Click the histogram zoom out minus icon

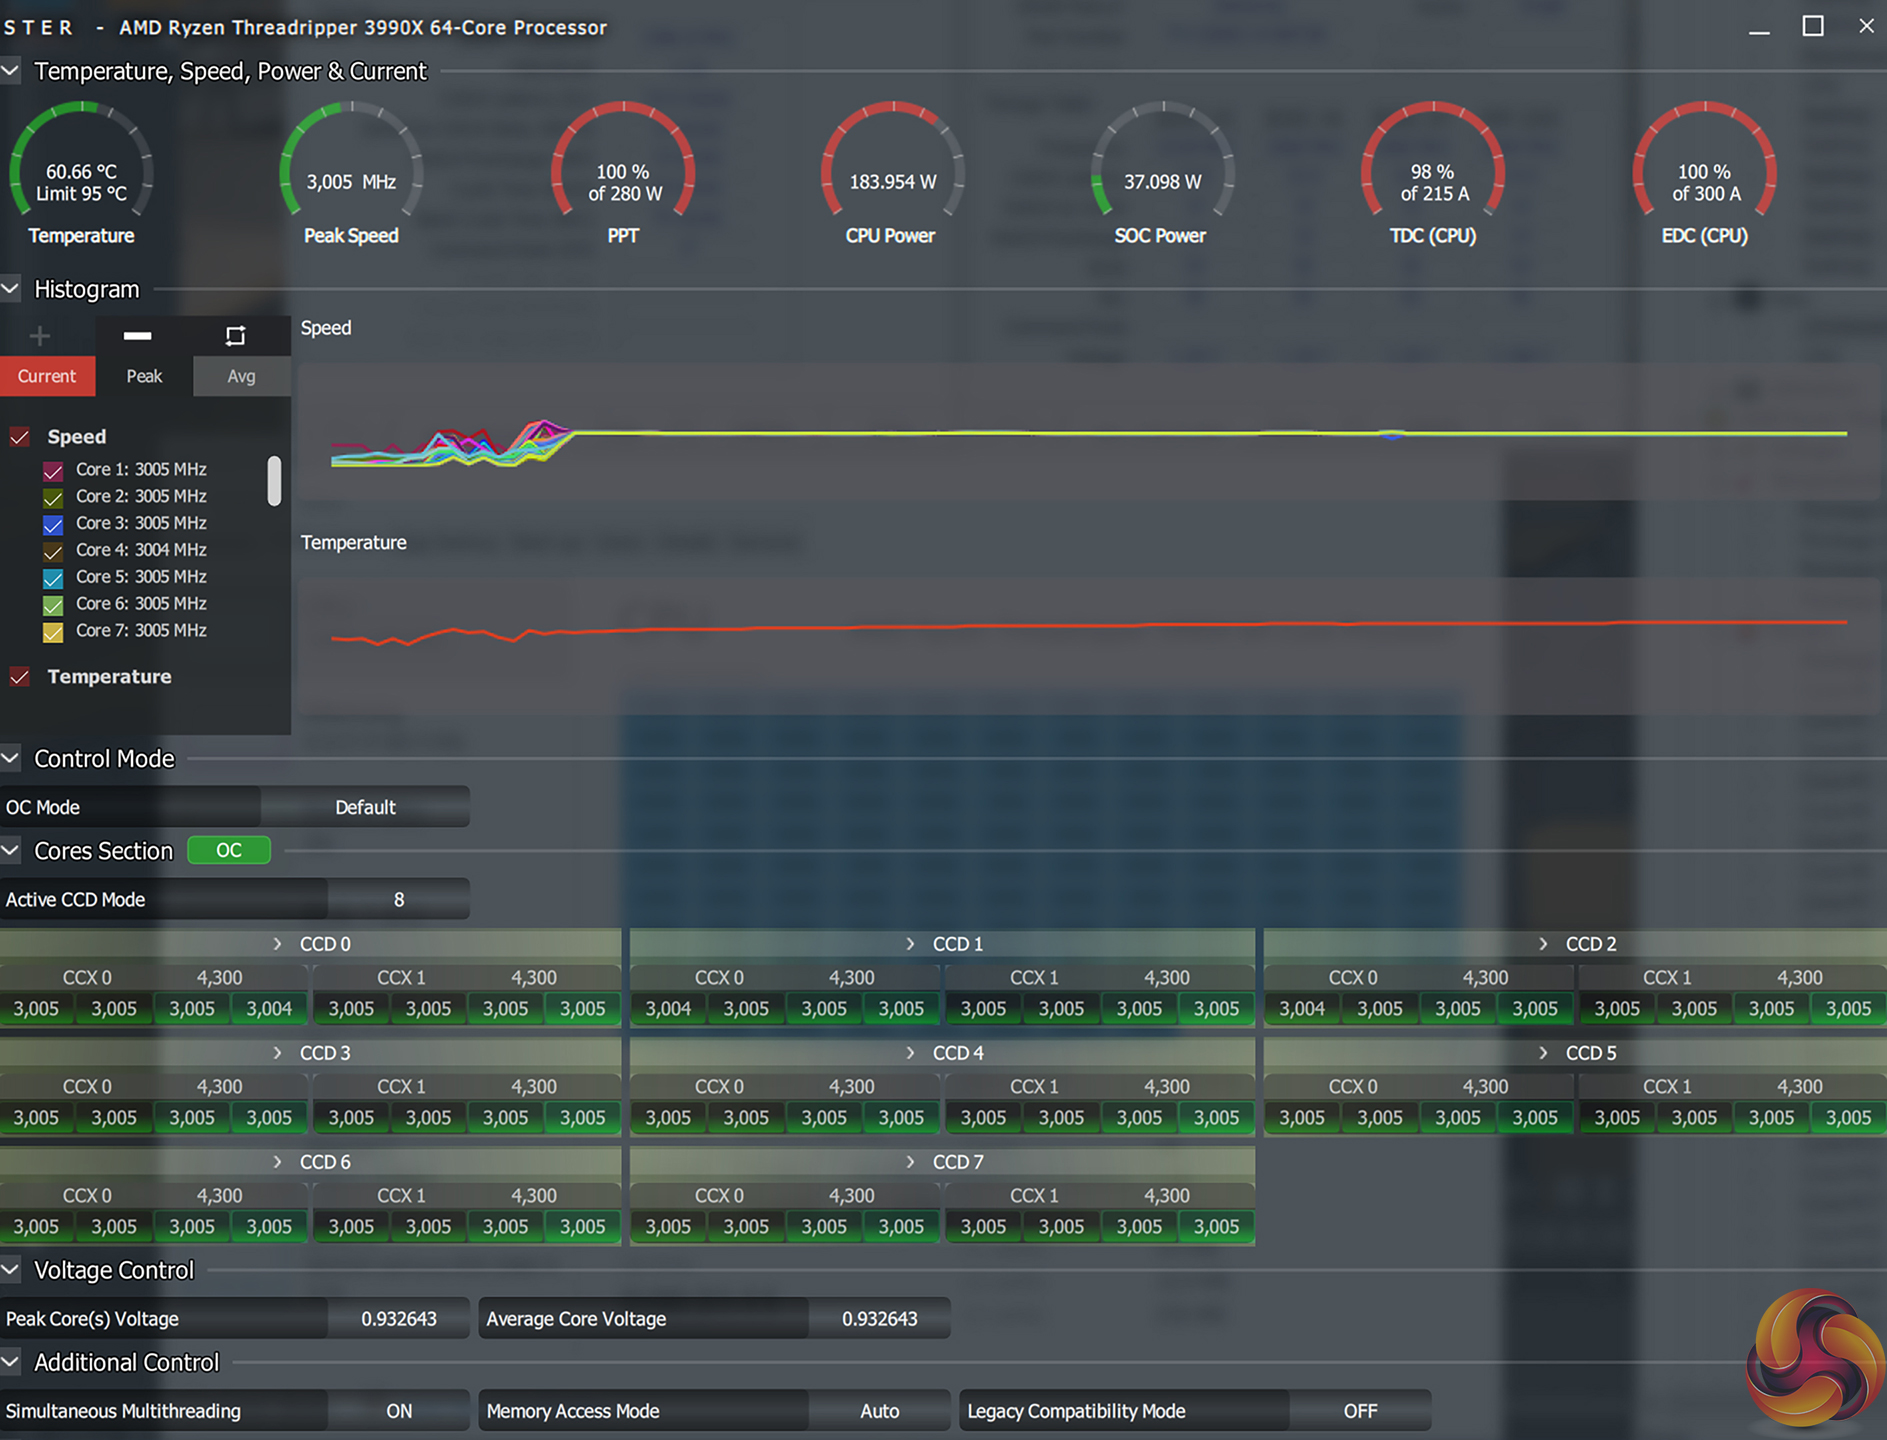point(137,336)
